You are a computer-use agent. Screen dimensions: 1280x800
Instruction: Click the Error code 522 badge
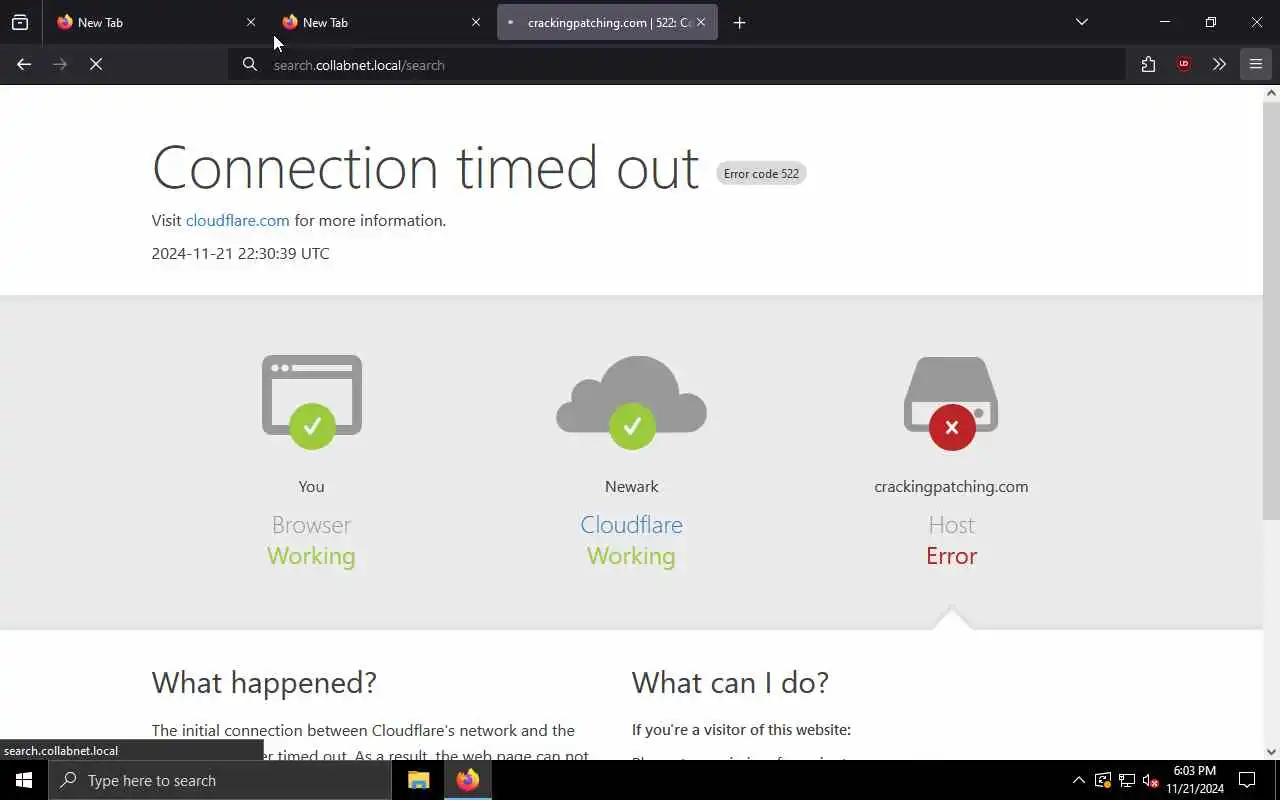point(761,174)
